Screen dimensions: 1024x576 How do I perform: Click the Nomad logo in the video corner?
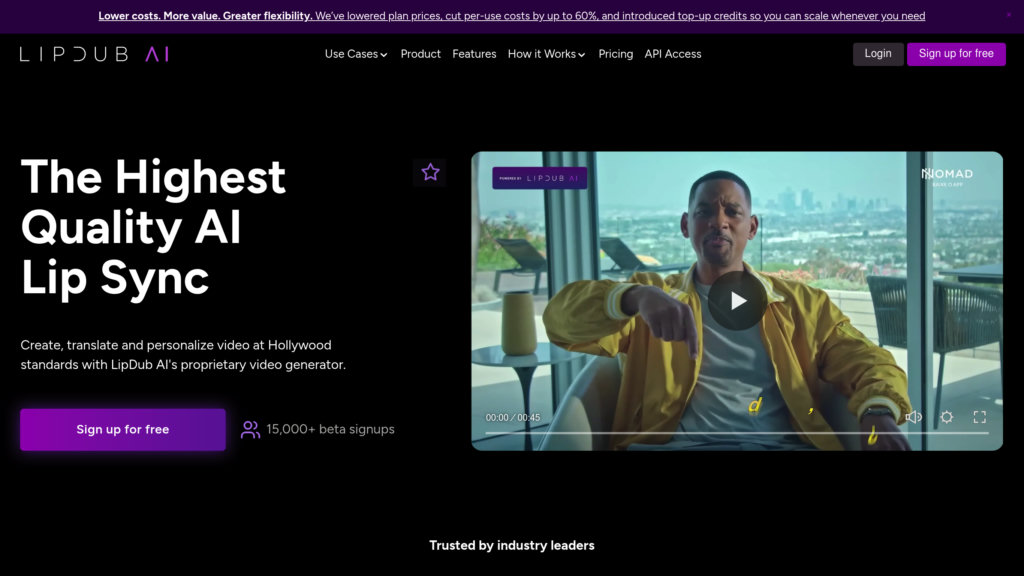[x=946, y=175]
